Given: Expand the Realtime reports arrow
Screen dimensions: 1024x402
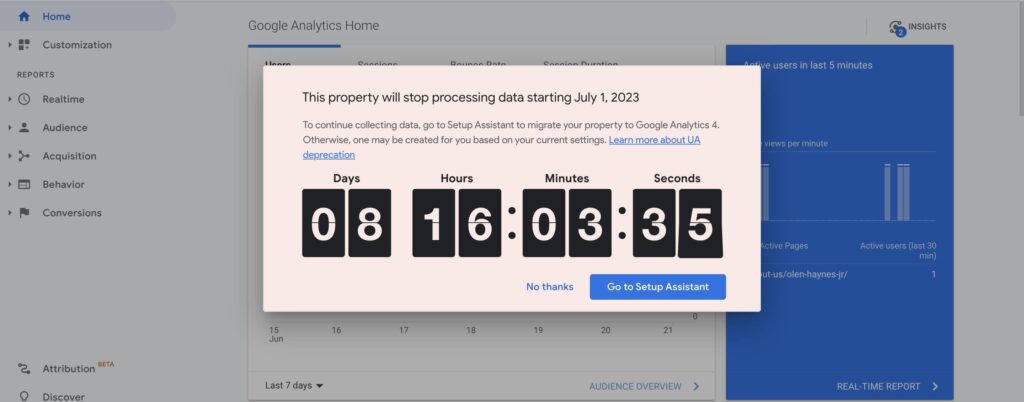Looking at the screenshot, I should pyautogui.click(x=10, y=99).
